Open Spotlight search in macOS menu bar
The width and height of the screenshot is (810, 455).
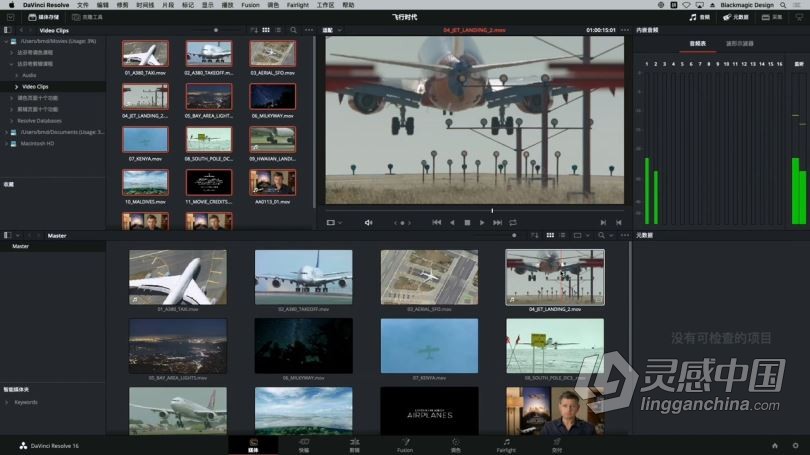click(783, 5)
